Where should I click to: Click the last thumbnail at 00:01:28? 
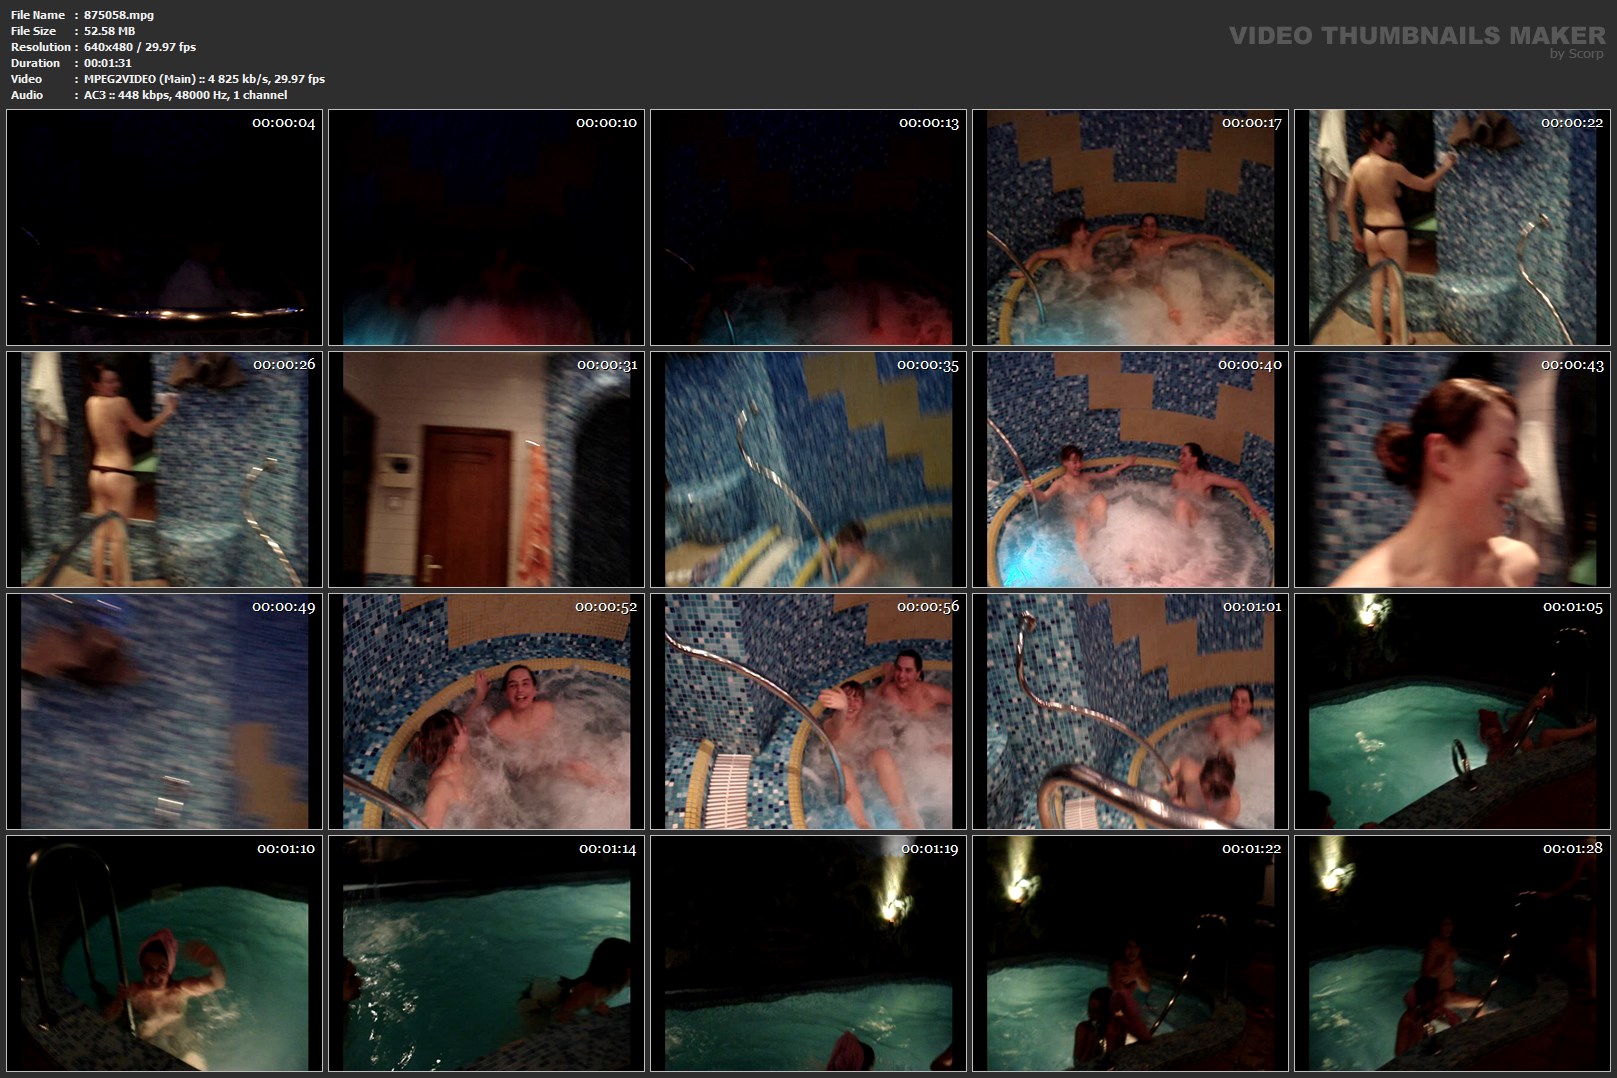click(1452, 953)
